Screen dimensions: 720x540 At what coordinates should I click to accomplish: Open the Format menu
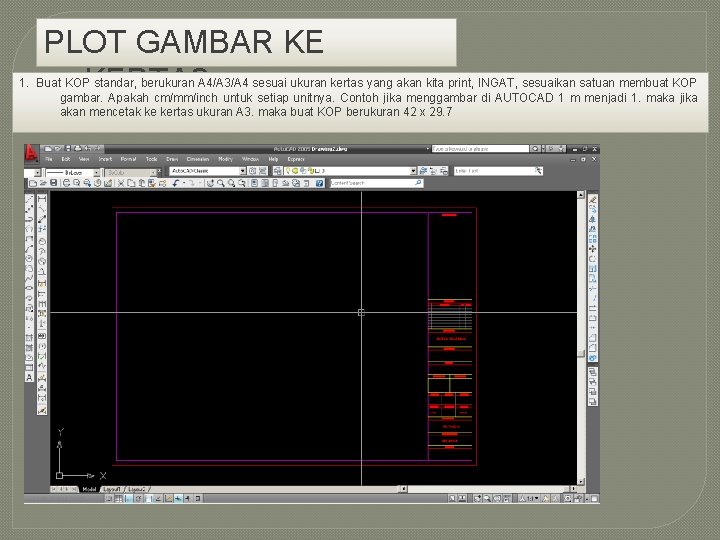129,159
